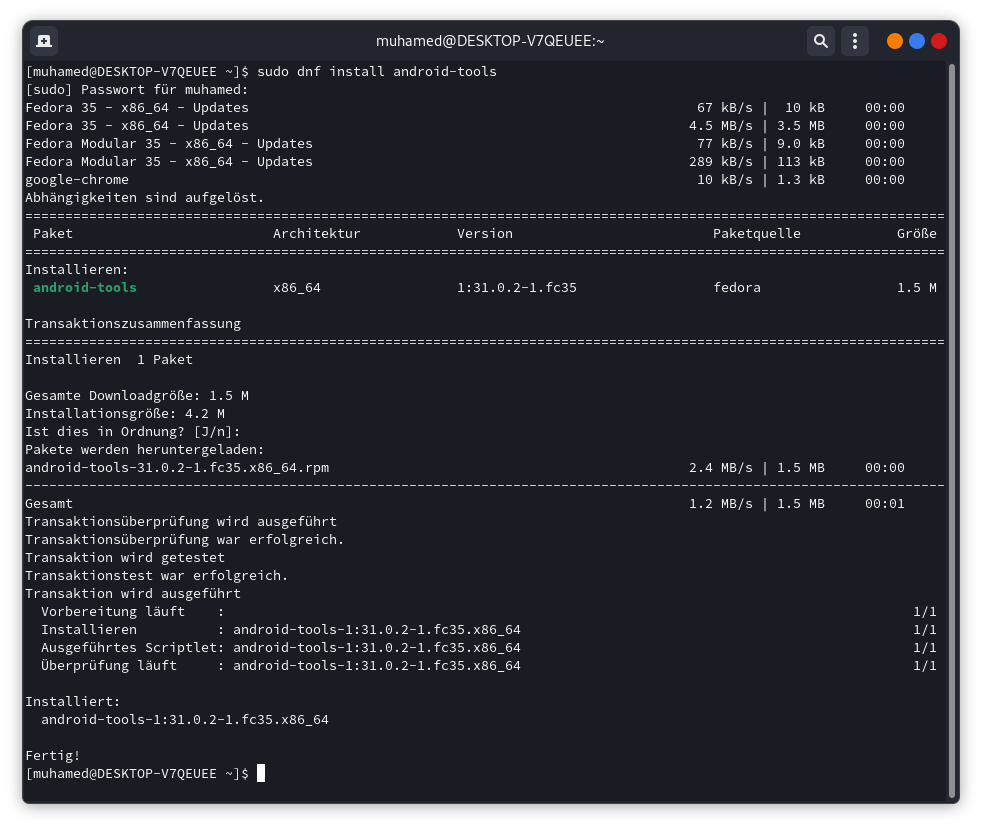Click the "Fertig!" completion message

pyautogui.click(x=53, y=756)
